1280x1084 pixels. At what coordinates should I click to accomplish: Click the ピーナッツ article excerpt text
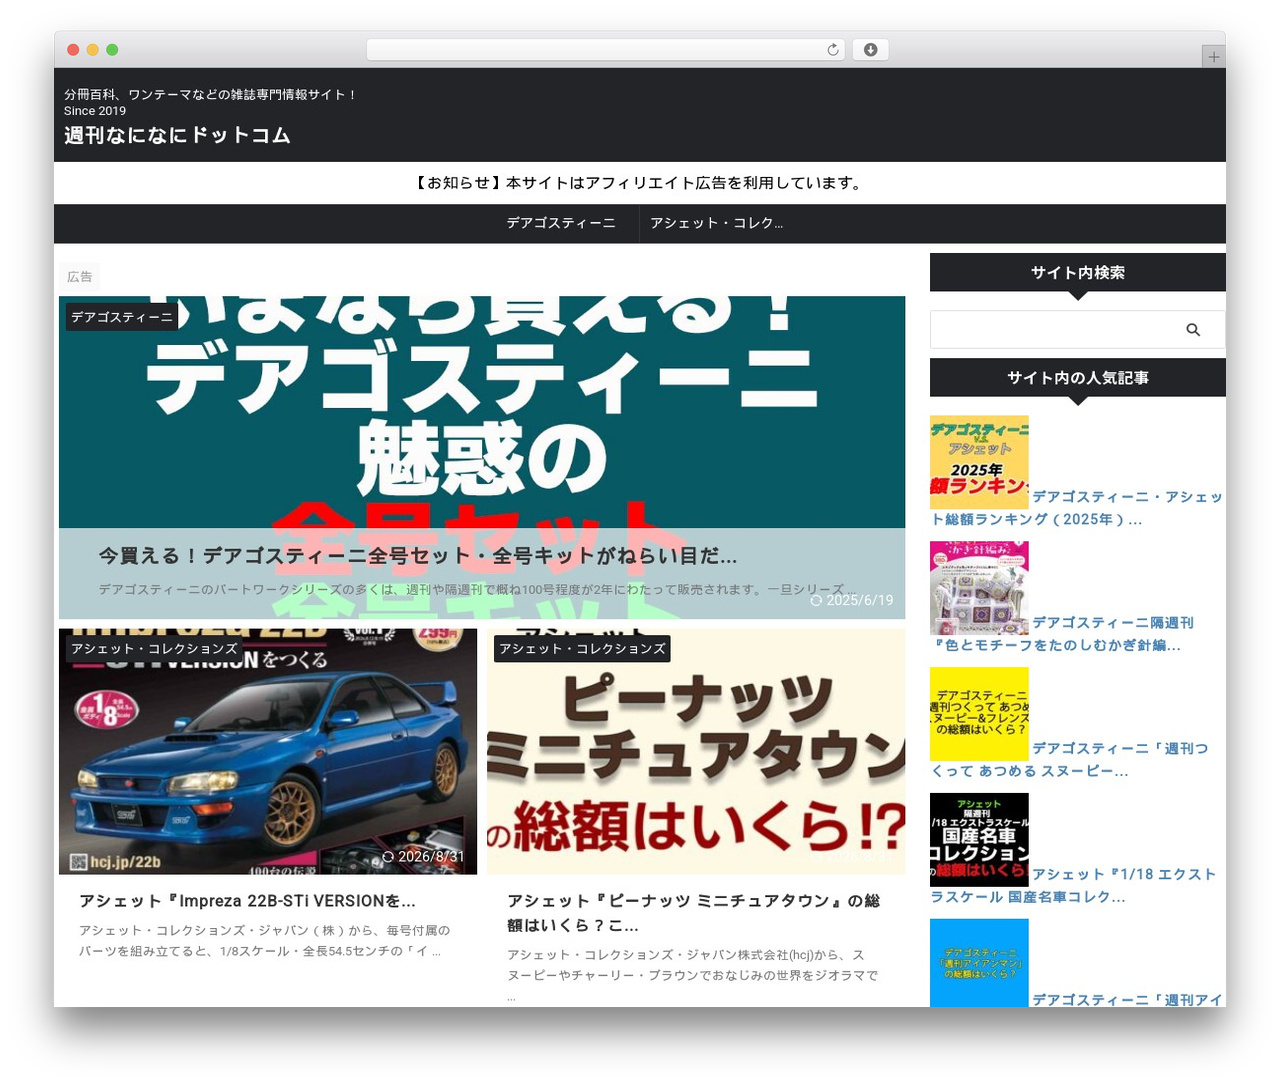tap(693, 975)
